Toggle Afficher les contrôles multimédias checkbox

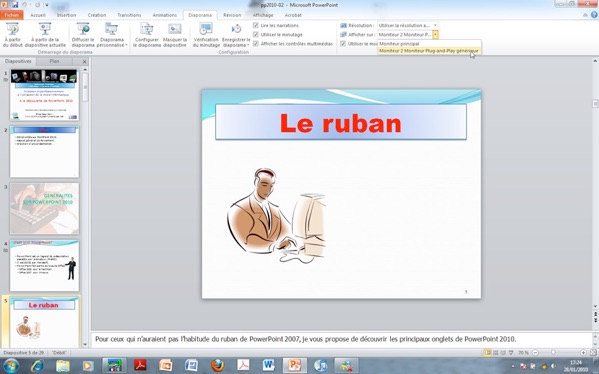click(256, 44)
